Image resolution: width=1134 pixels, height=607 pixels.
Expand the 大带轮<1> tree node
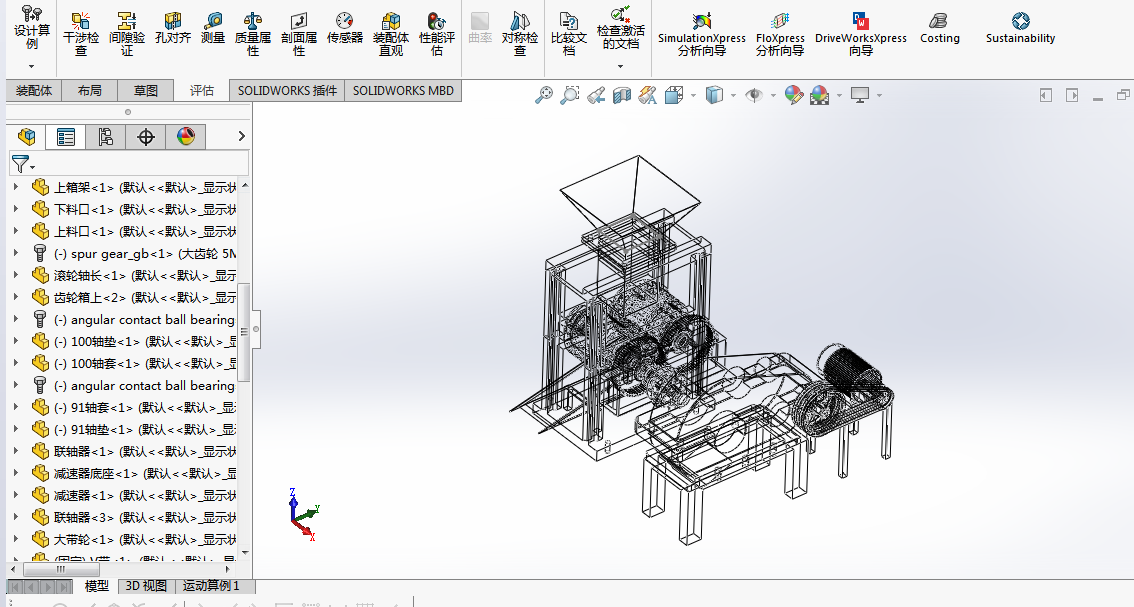(16, 540)
